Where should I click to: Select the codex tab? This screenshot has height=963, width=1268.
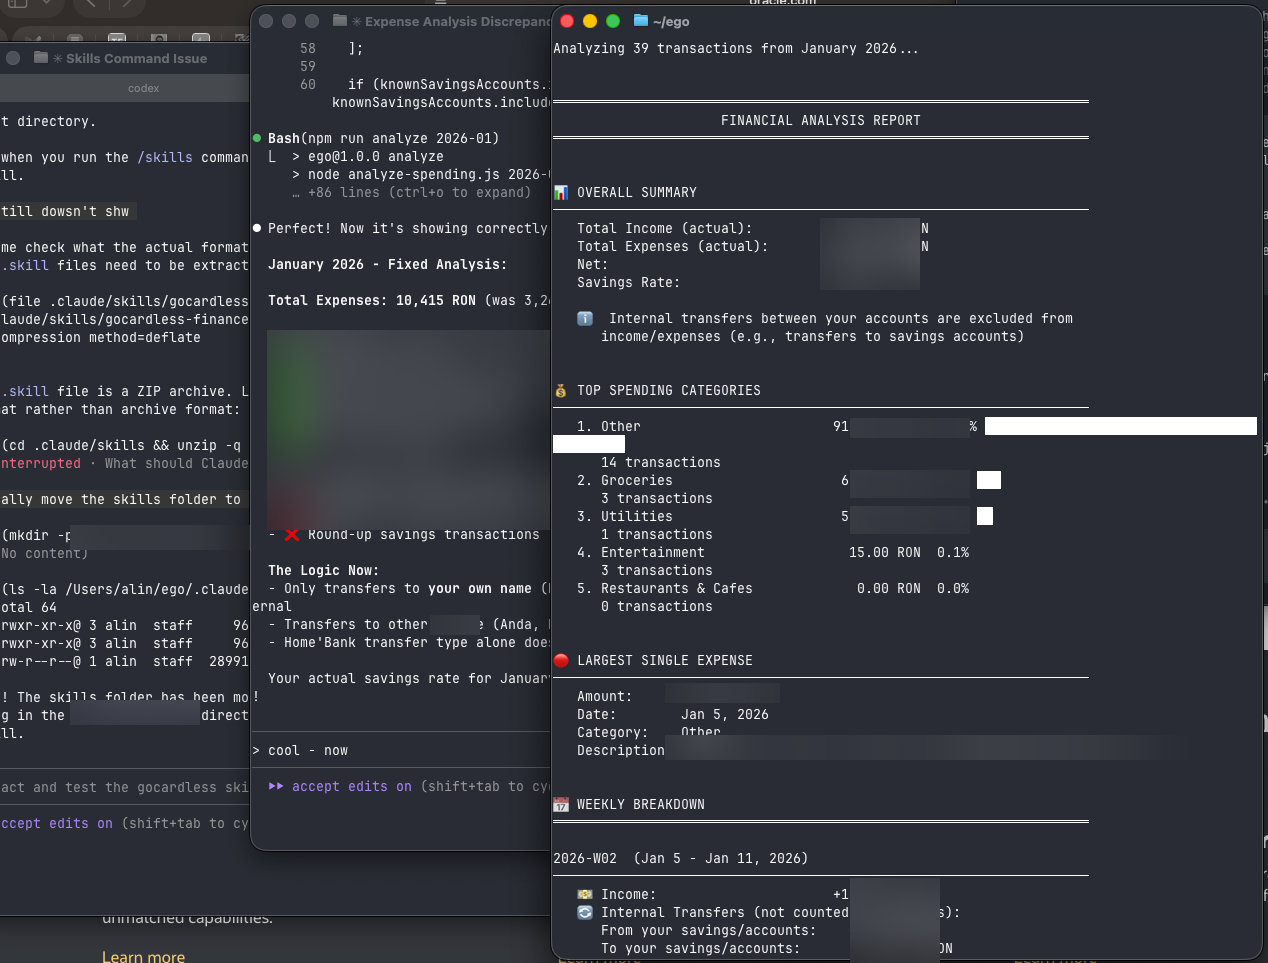pos(143,88)
